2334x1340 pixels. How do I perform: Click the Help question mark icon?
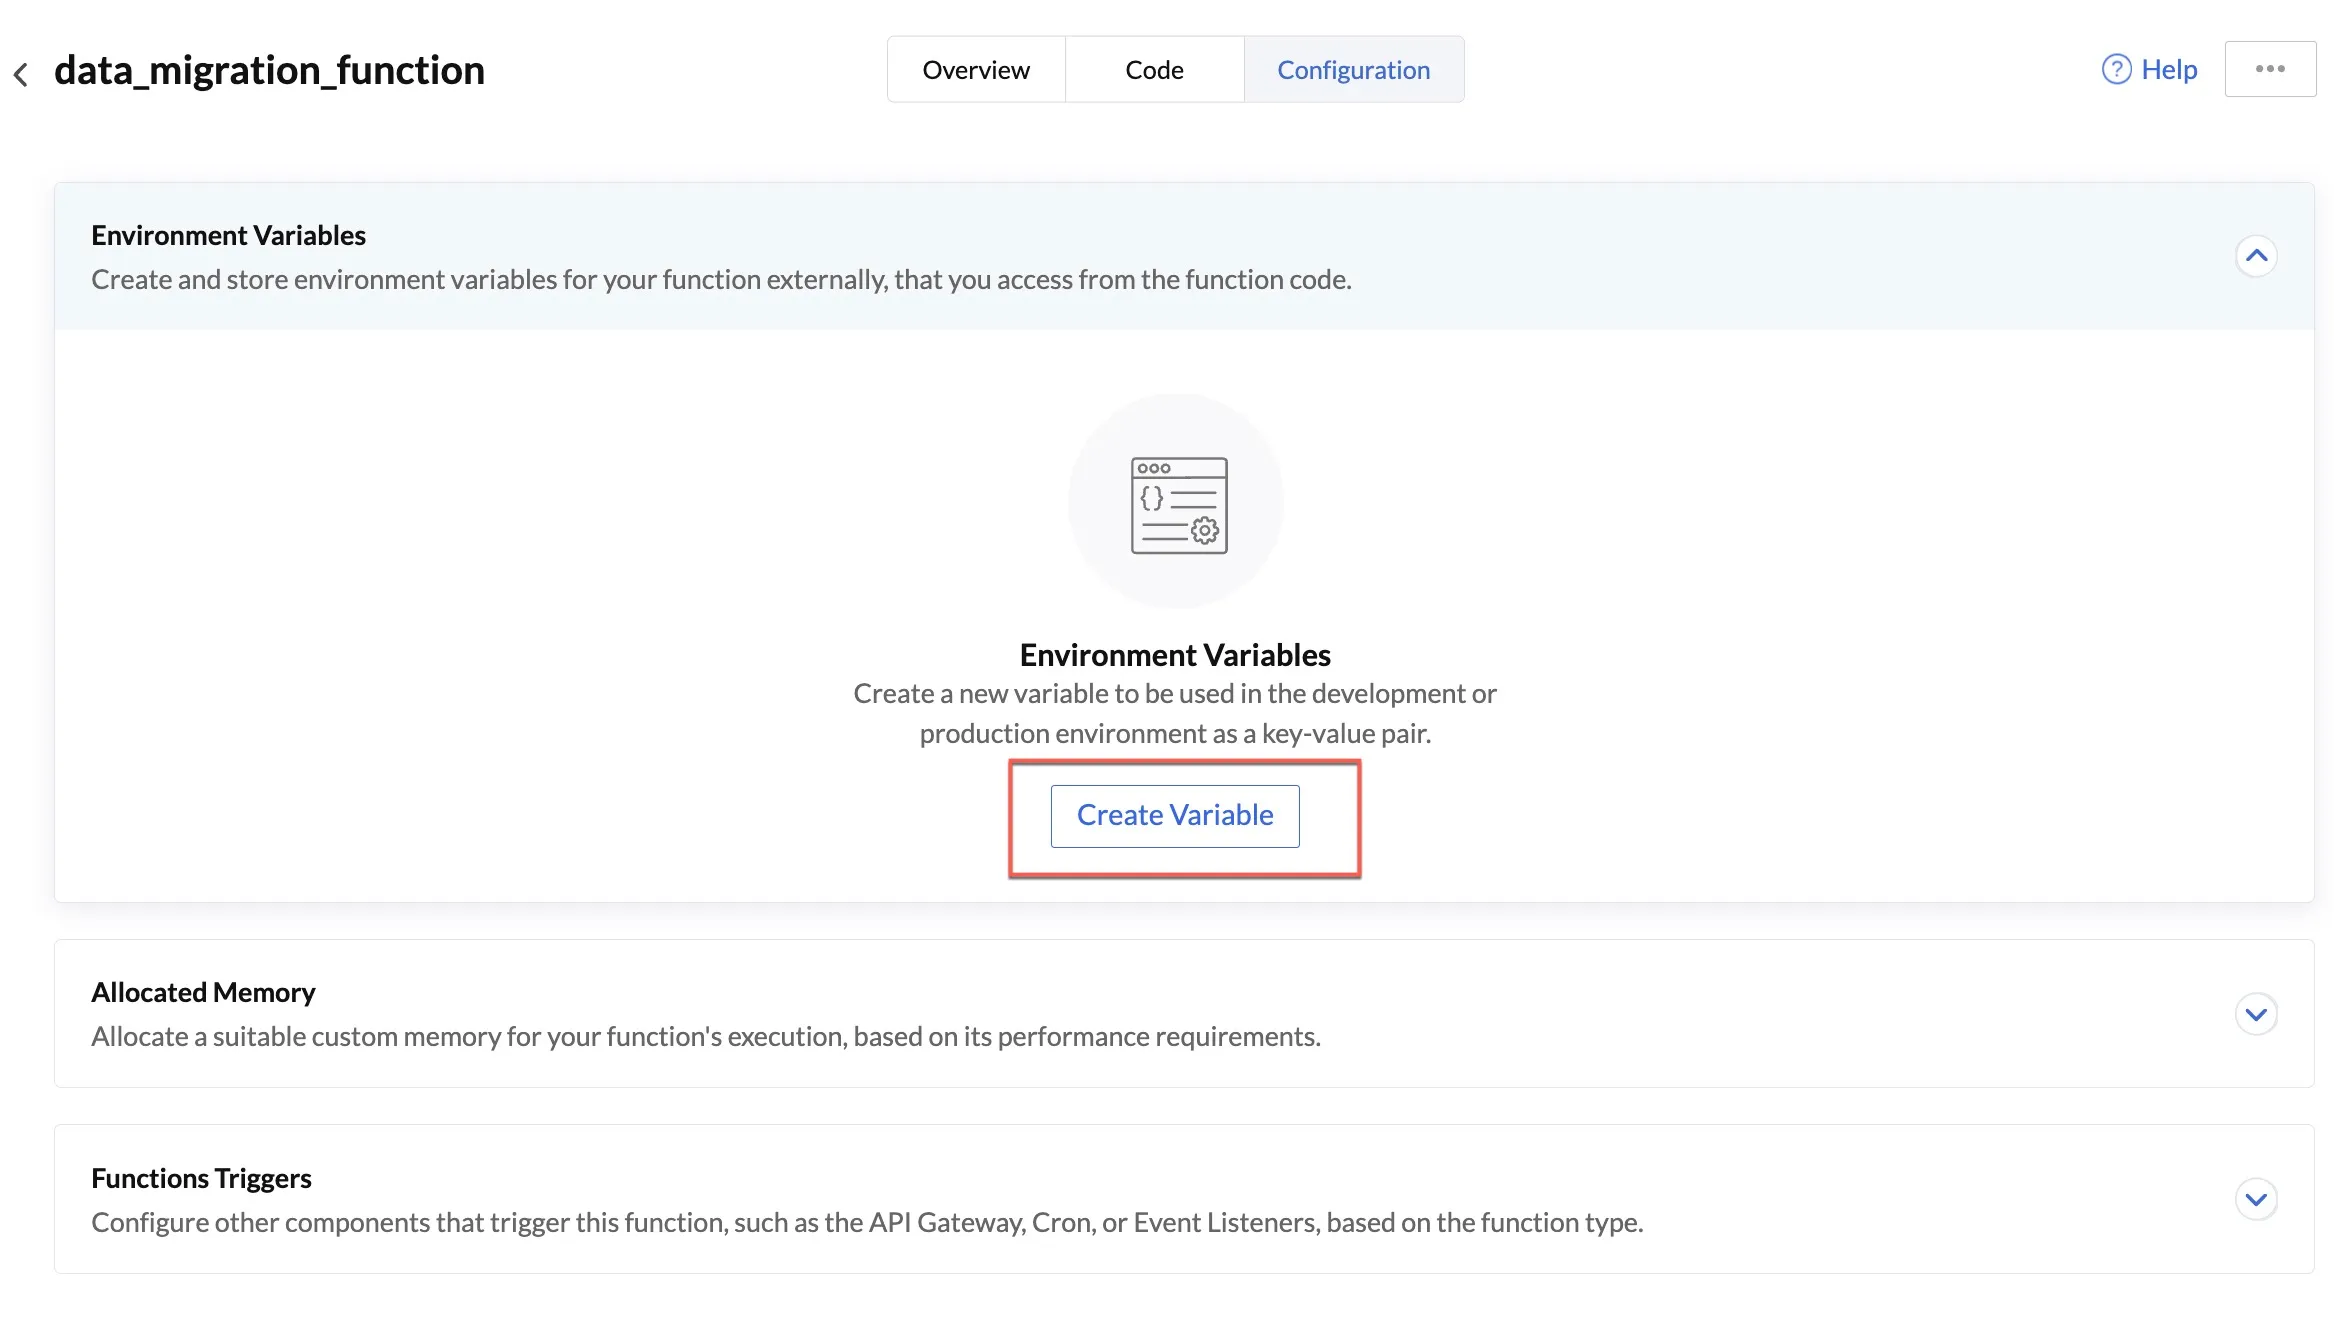click(x=2116, y=70)
